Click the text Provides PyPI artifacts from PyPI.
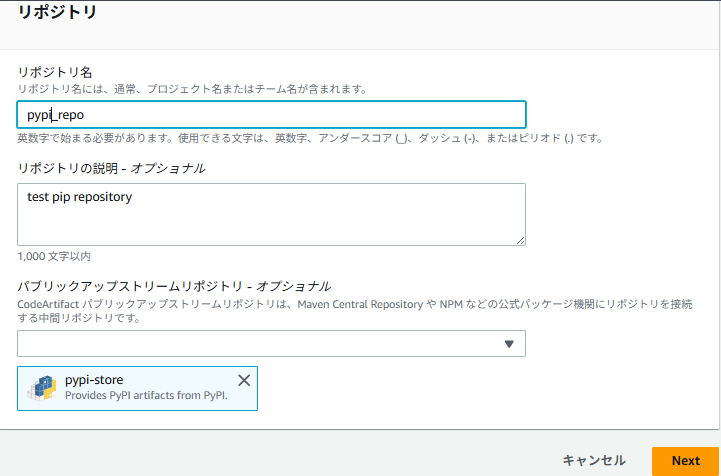 pyautogui.click(x=146, y=395)
